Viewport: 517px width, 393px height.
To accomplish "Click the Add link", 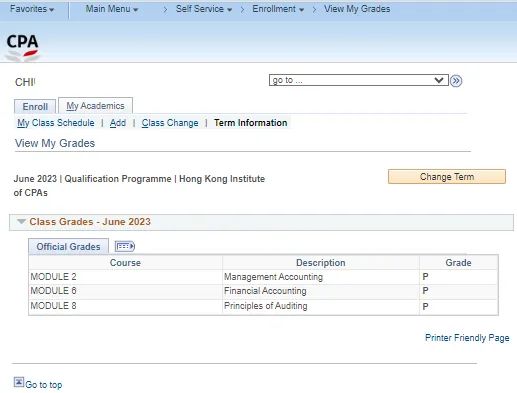I will [118, 123].
